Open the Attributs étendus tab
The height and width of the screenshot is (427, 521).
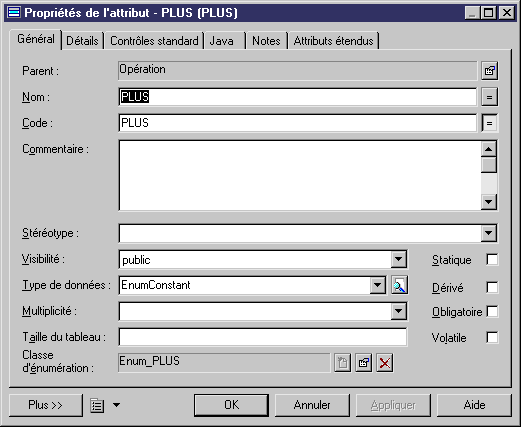[334, 41]
